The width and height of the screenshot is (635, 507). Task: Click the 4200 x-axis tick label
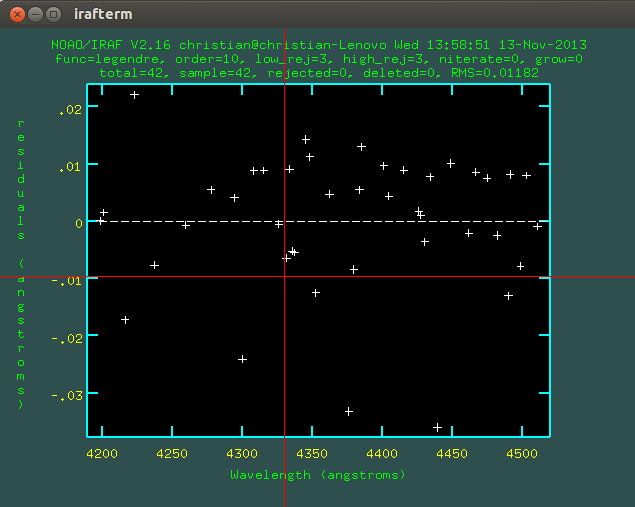pos(100,453)
